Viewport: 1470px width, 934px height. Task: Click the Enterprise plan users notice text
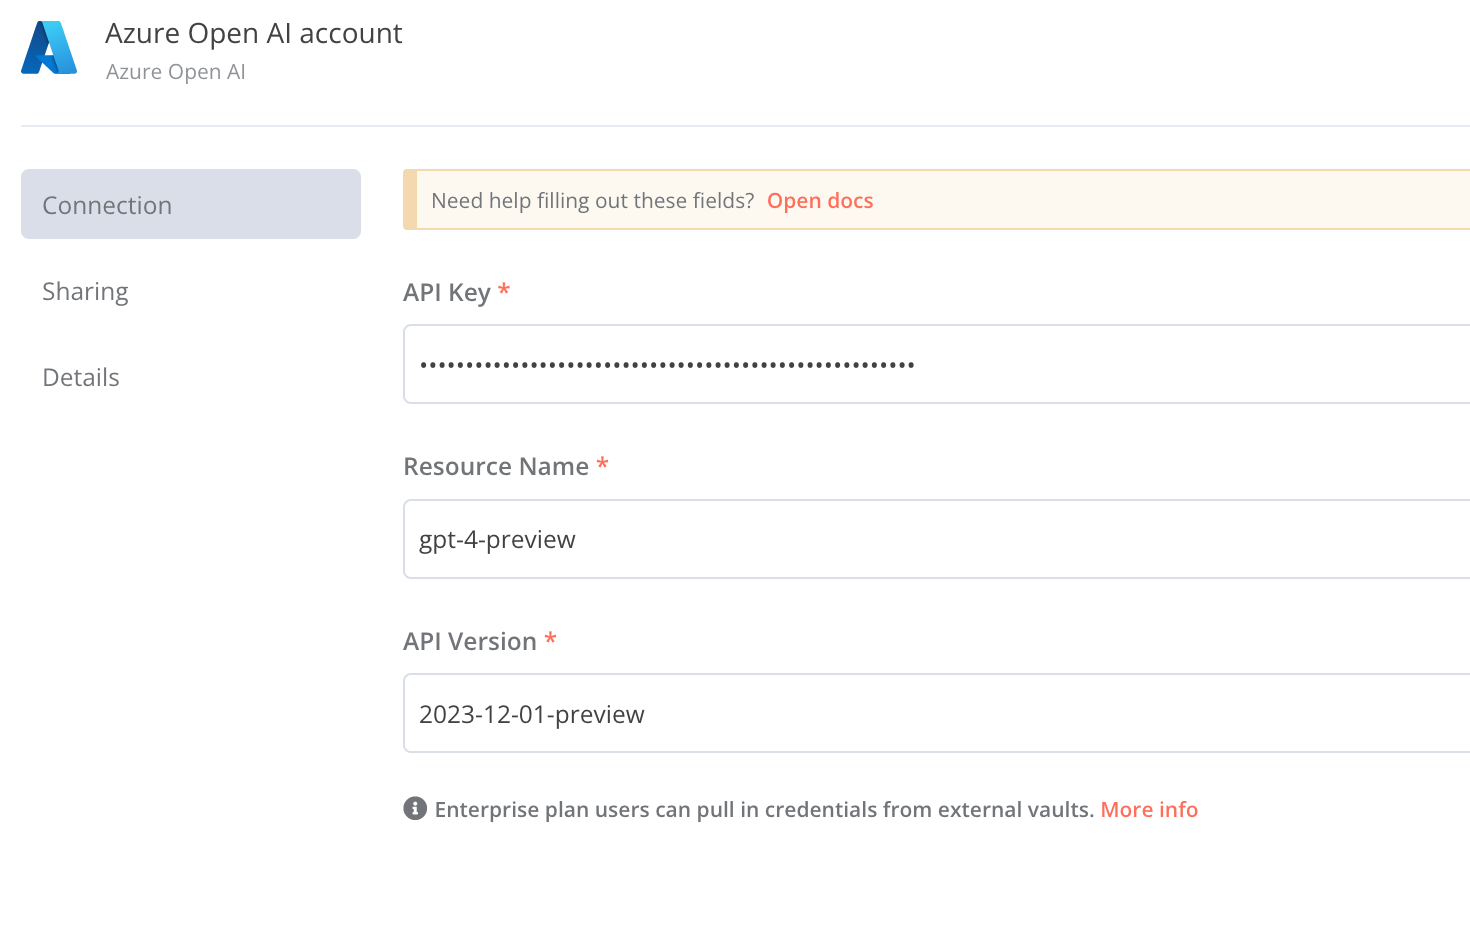(764, 809)
